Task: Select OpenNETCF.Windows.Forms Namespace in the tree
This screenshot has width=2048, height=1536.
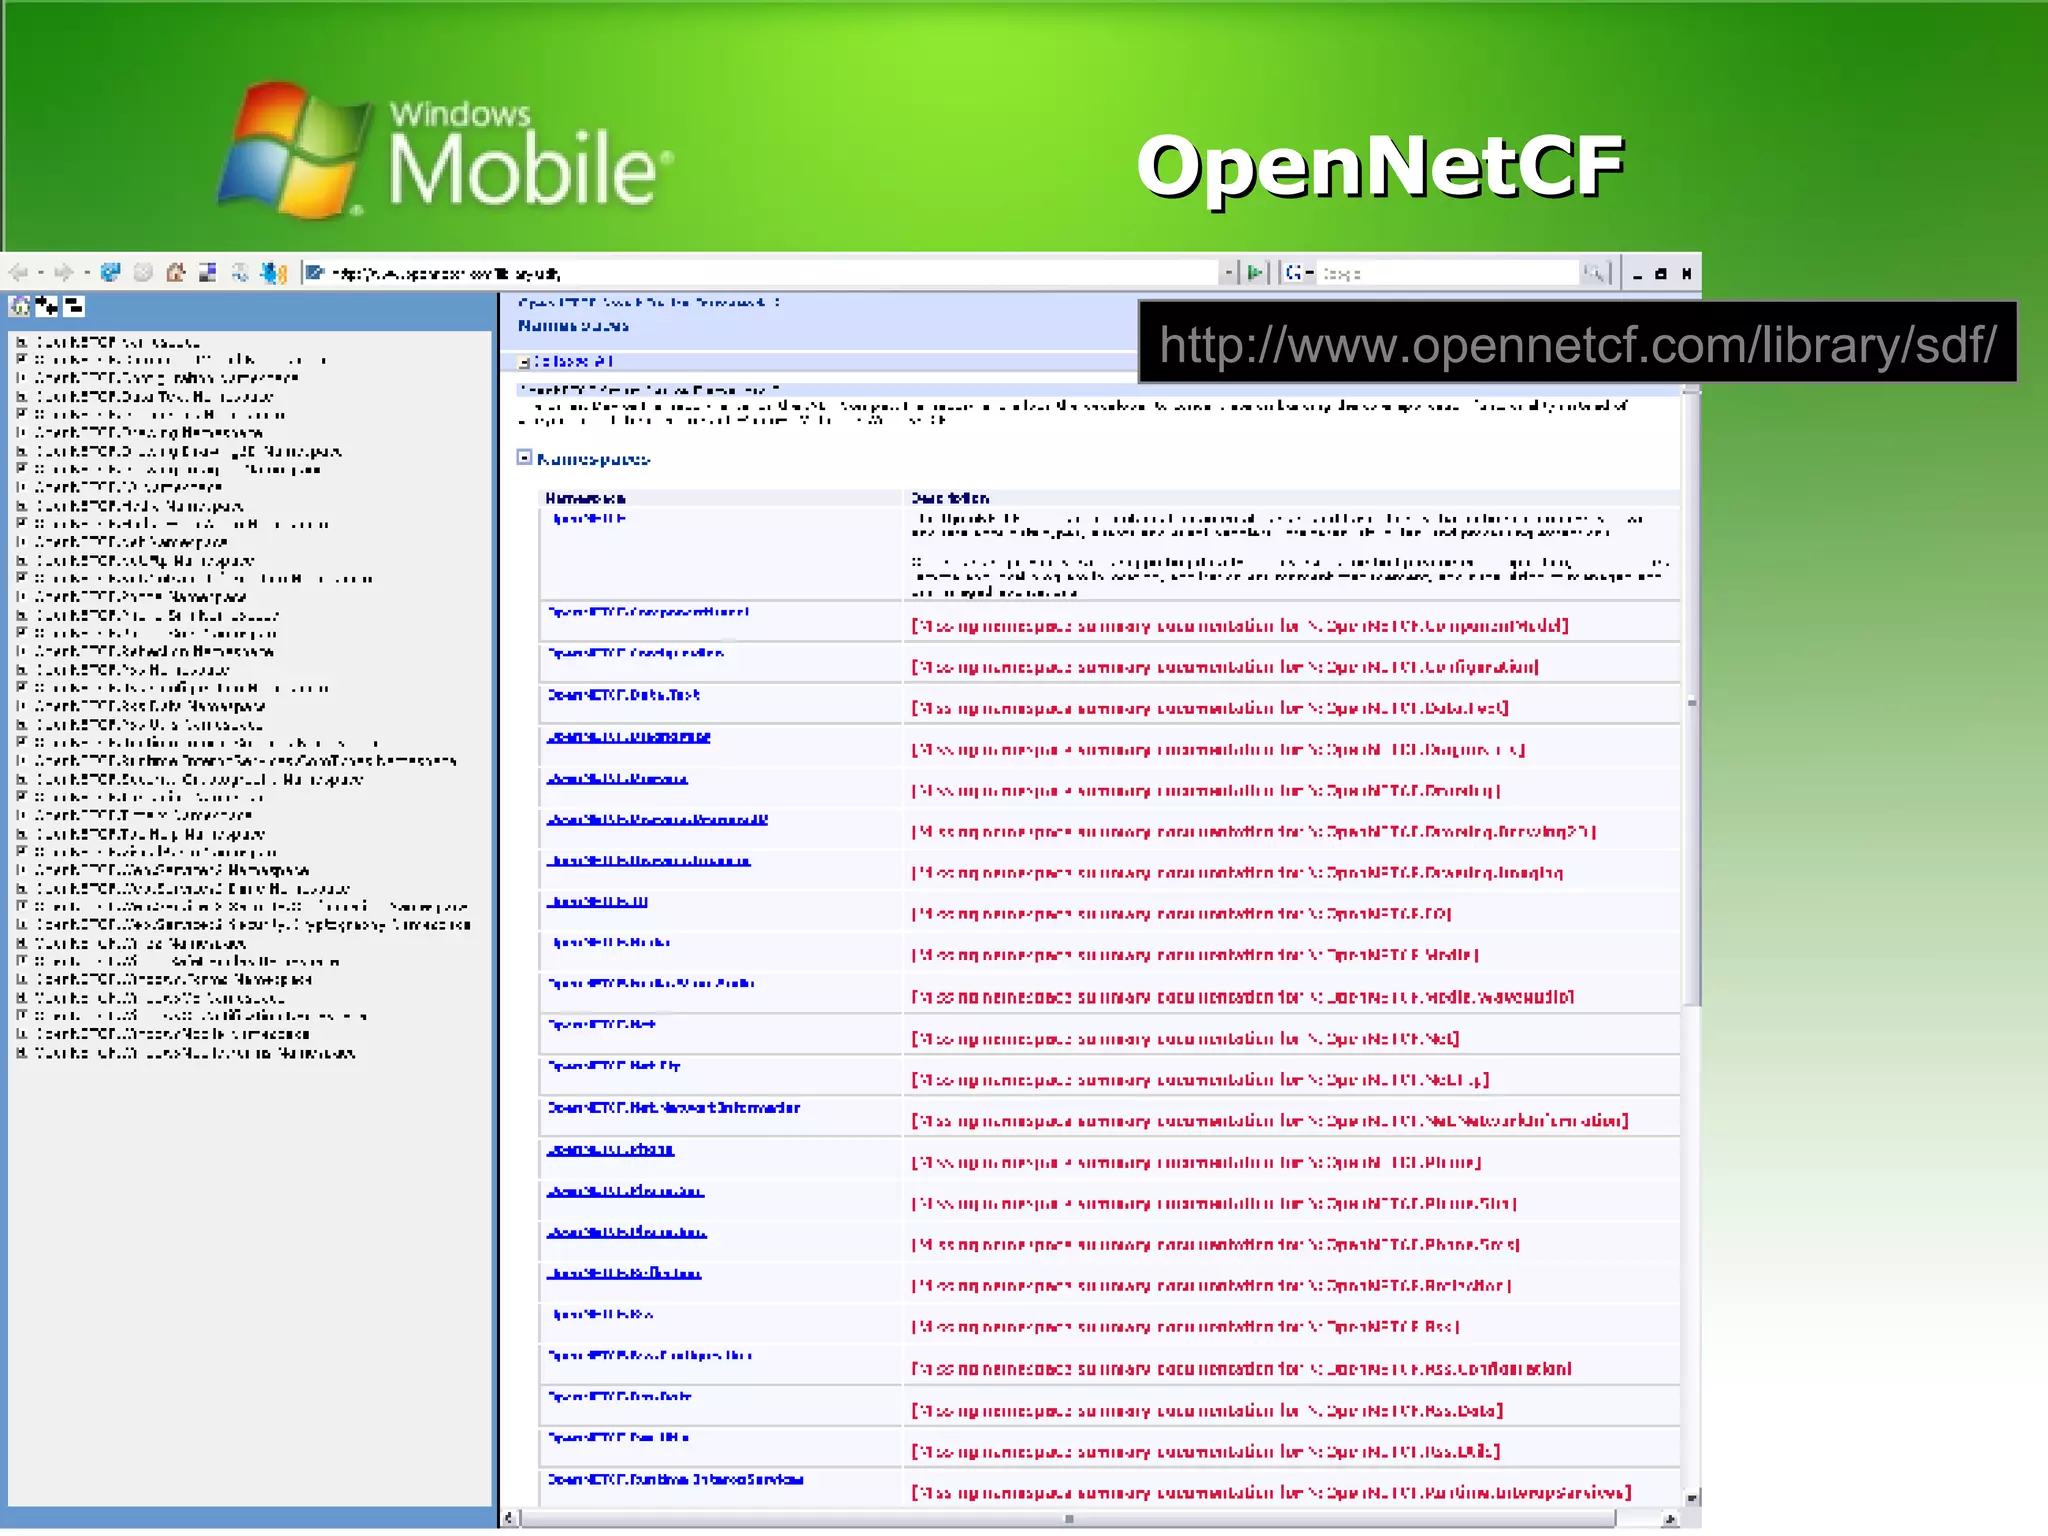Action: (174, 979)
